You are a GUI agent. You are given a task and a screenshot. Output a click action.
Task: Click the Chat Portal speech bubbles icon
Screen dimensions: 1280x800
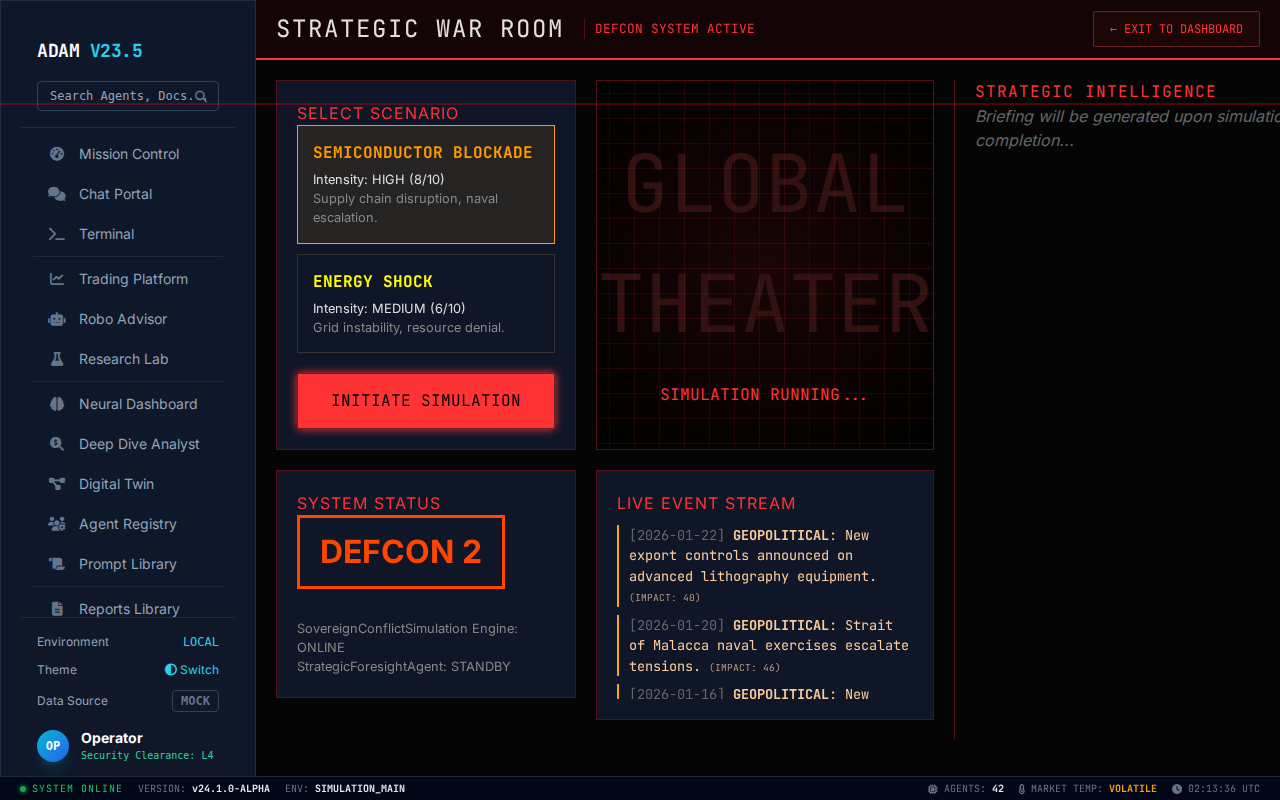pyautogui.click(x=57, y=194)
